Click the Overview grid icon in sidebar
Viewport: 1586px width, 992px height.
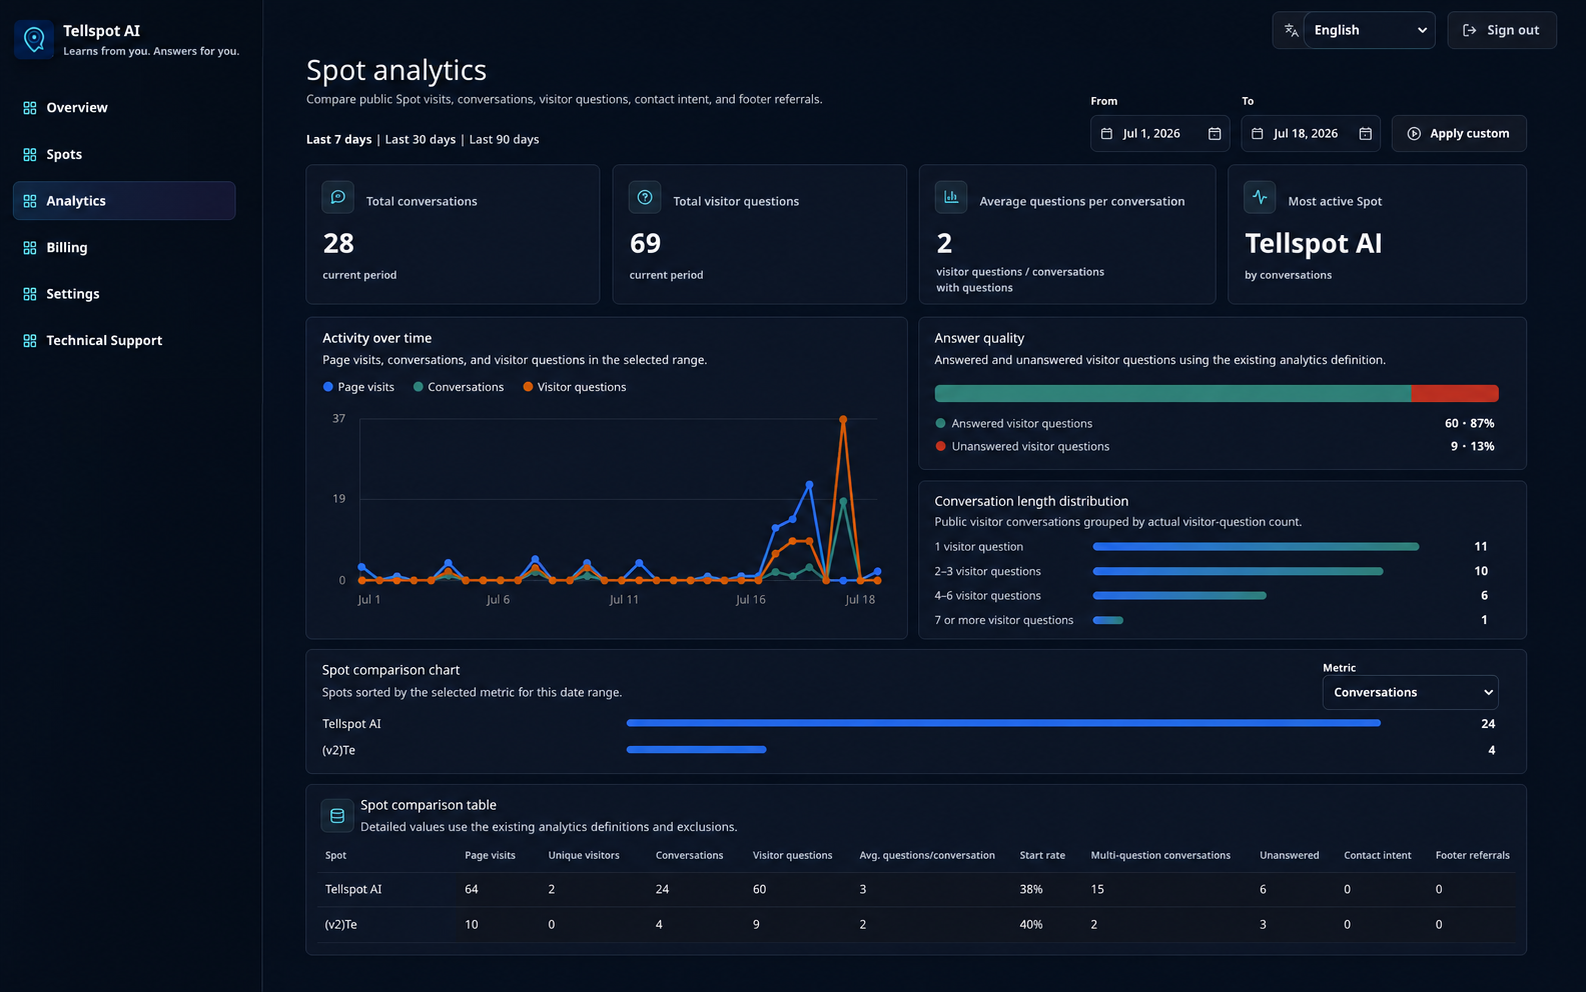30,108
